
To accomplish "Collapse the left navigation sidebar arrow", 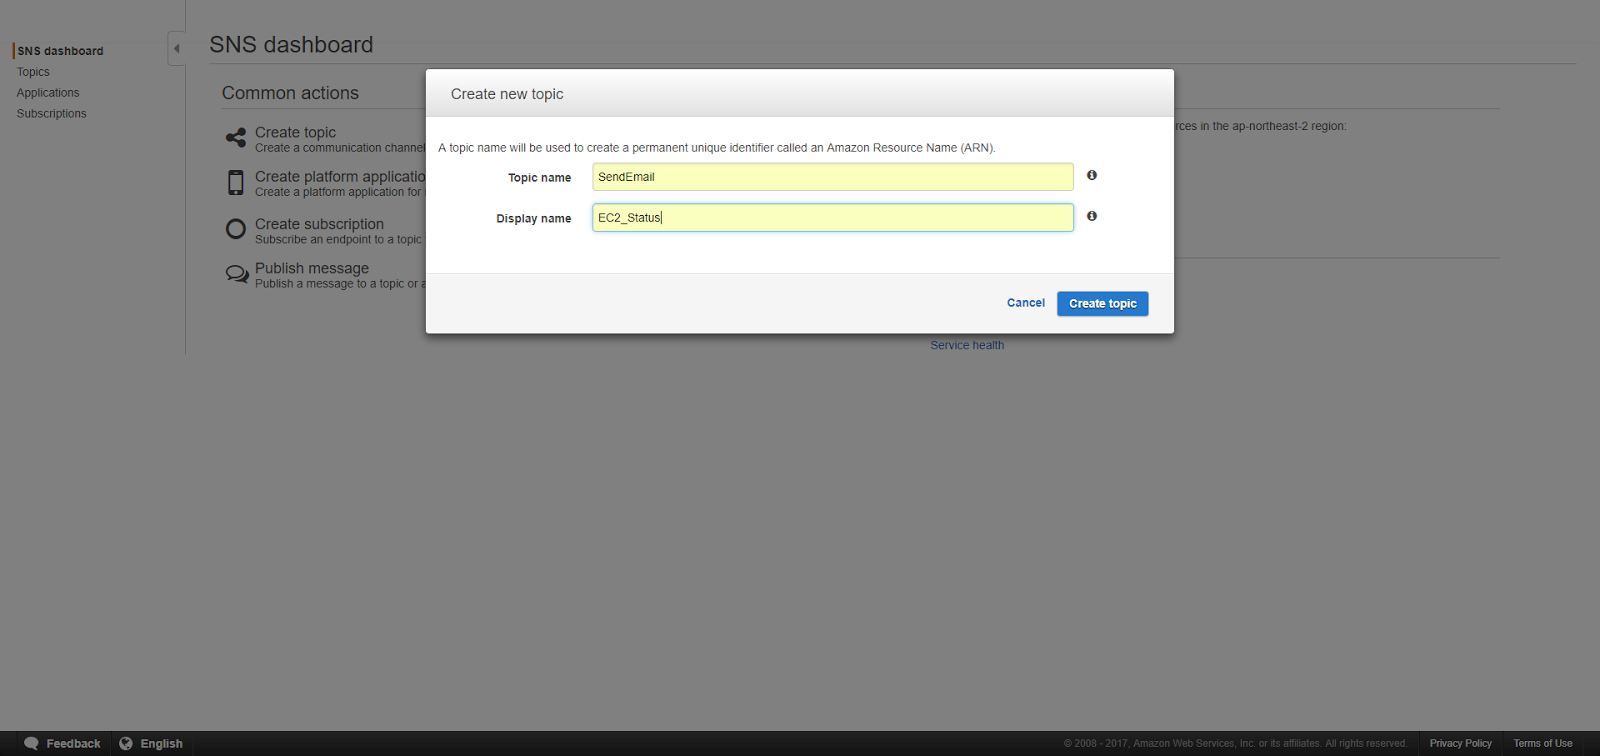I will point(177,48).
